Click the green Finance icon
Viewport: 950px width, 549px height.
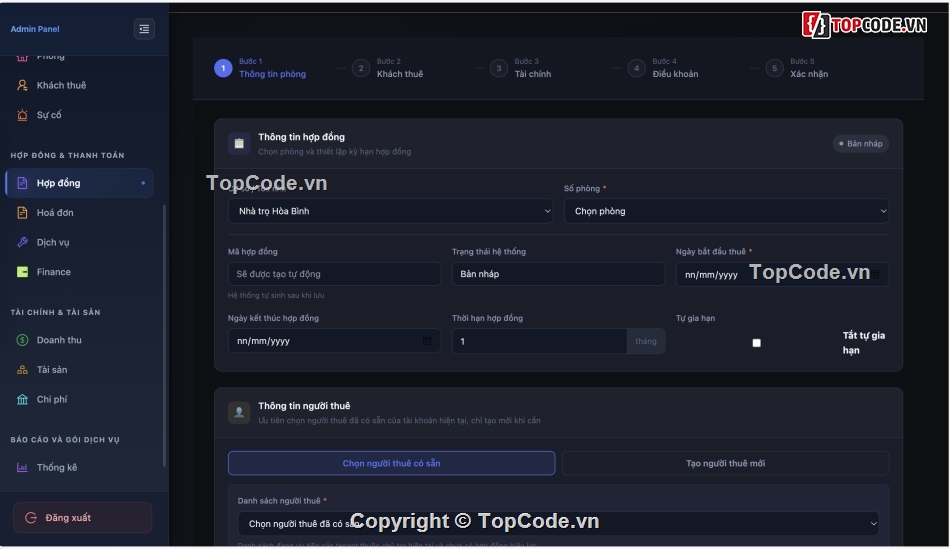(x=22, y=272)
